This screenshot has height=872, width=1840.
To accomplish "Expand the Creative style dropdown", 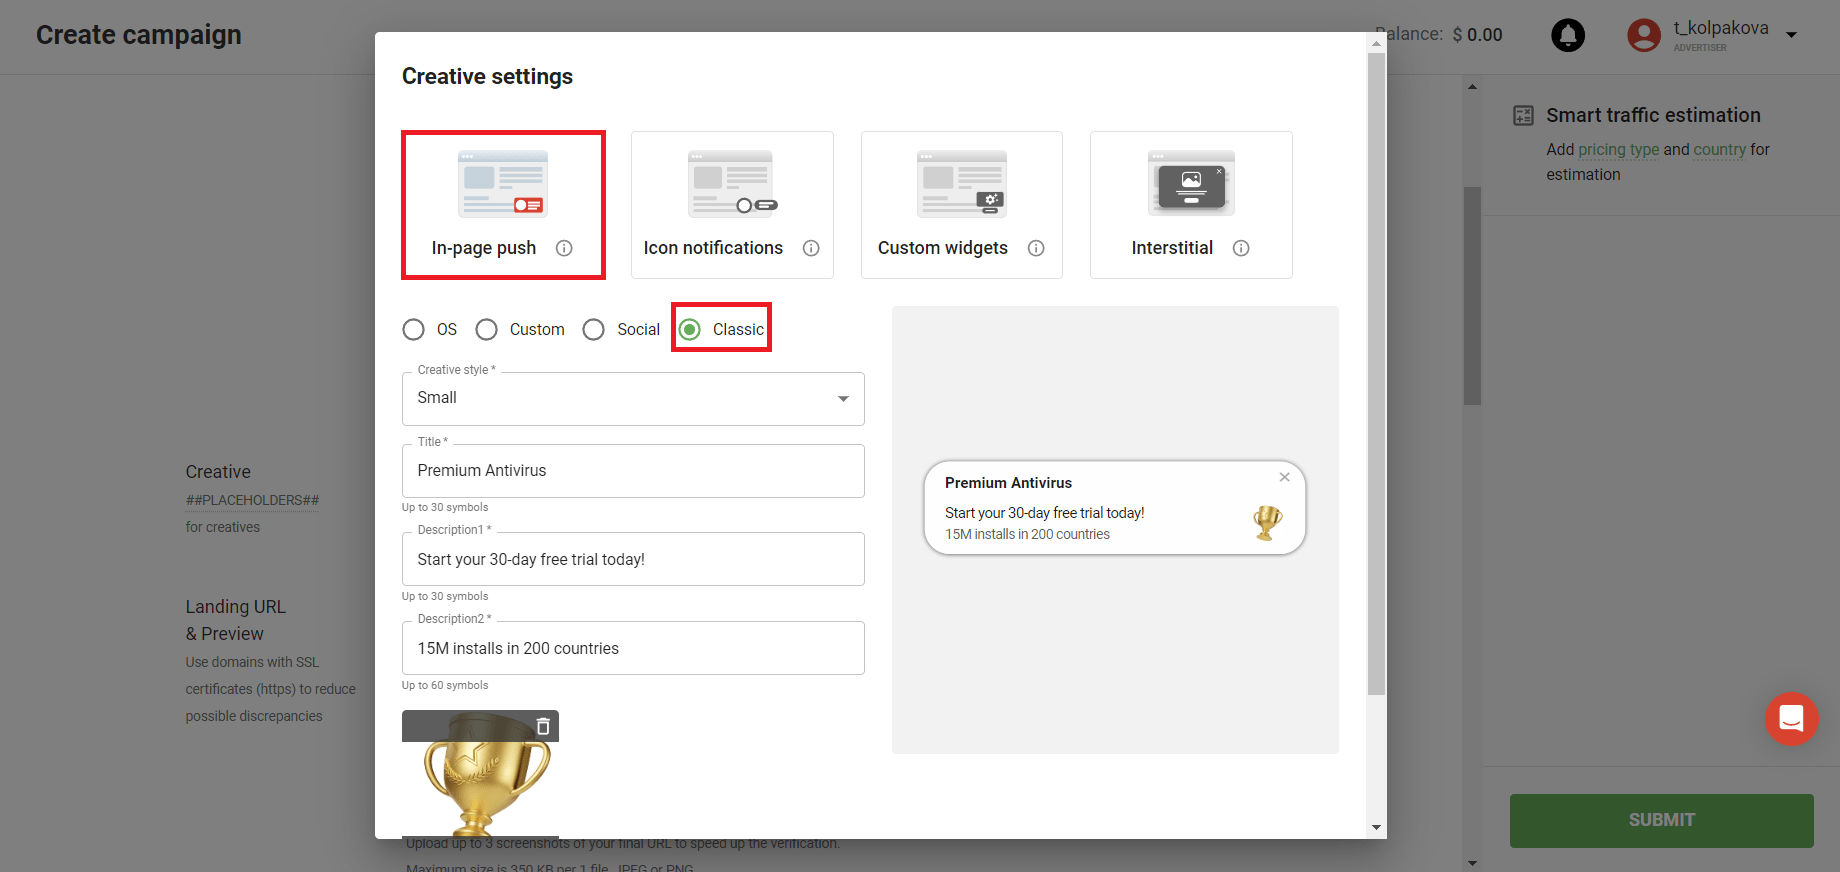I will (633, 398).
